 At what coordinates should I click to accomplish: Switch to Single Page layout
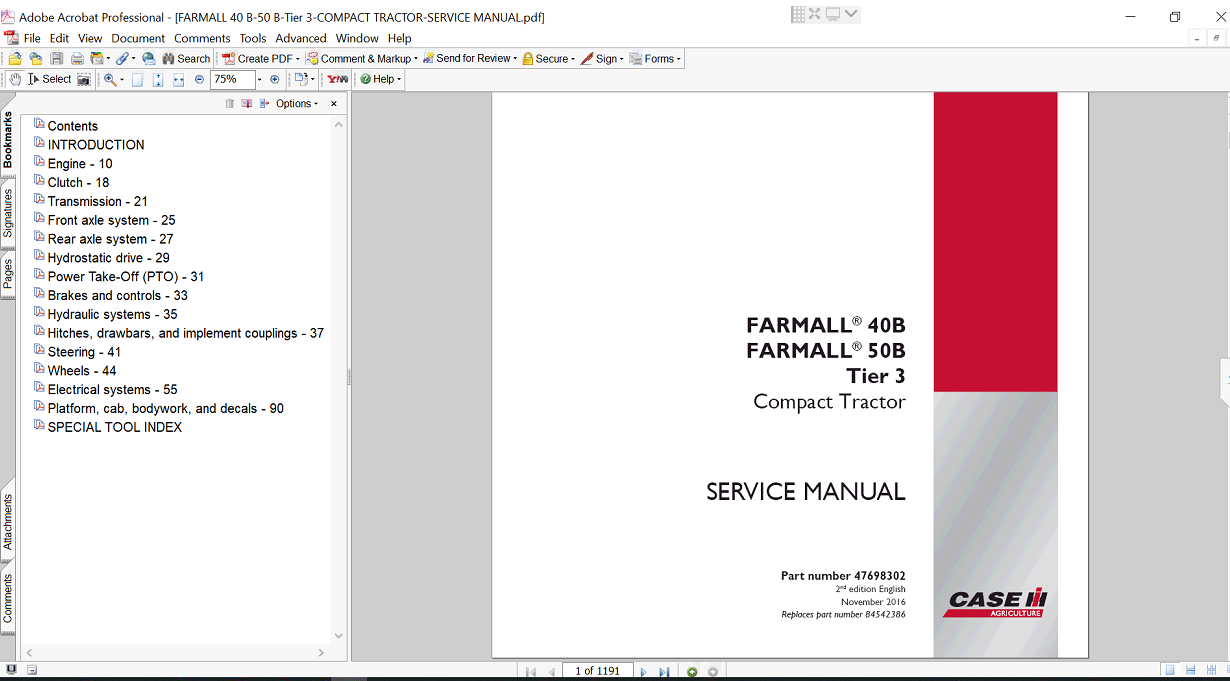tap(1169, 671)
